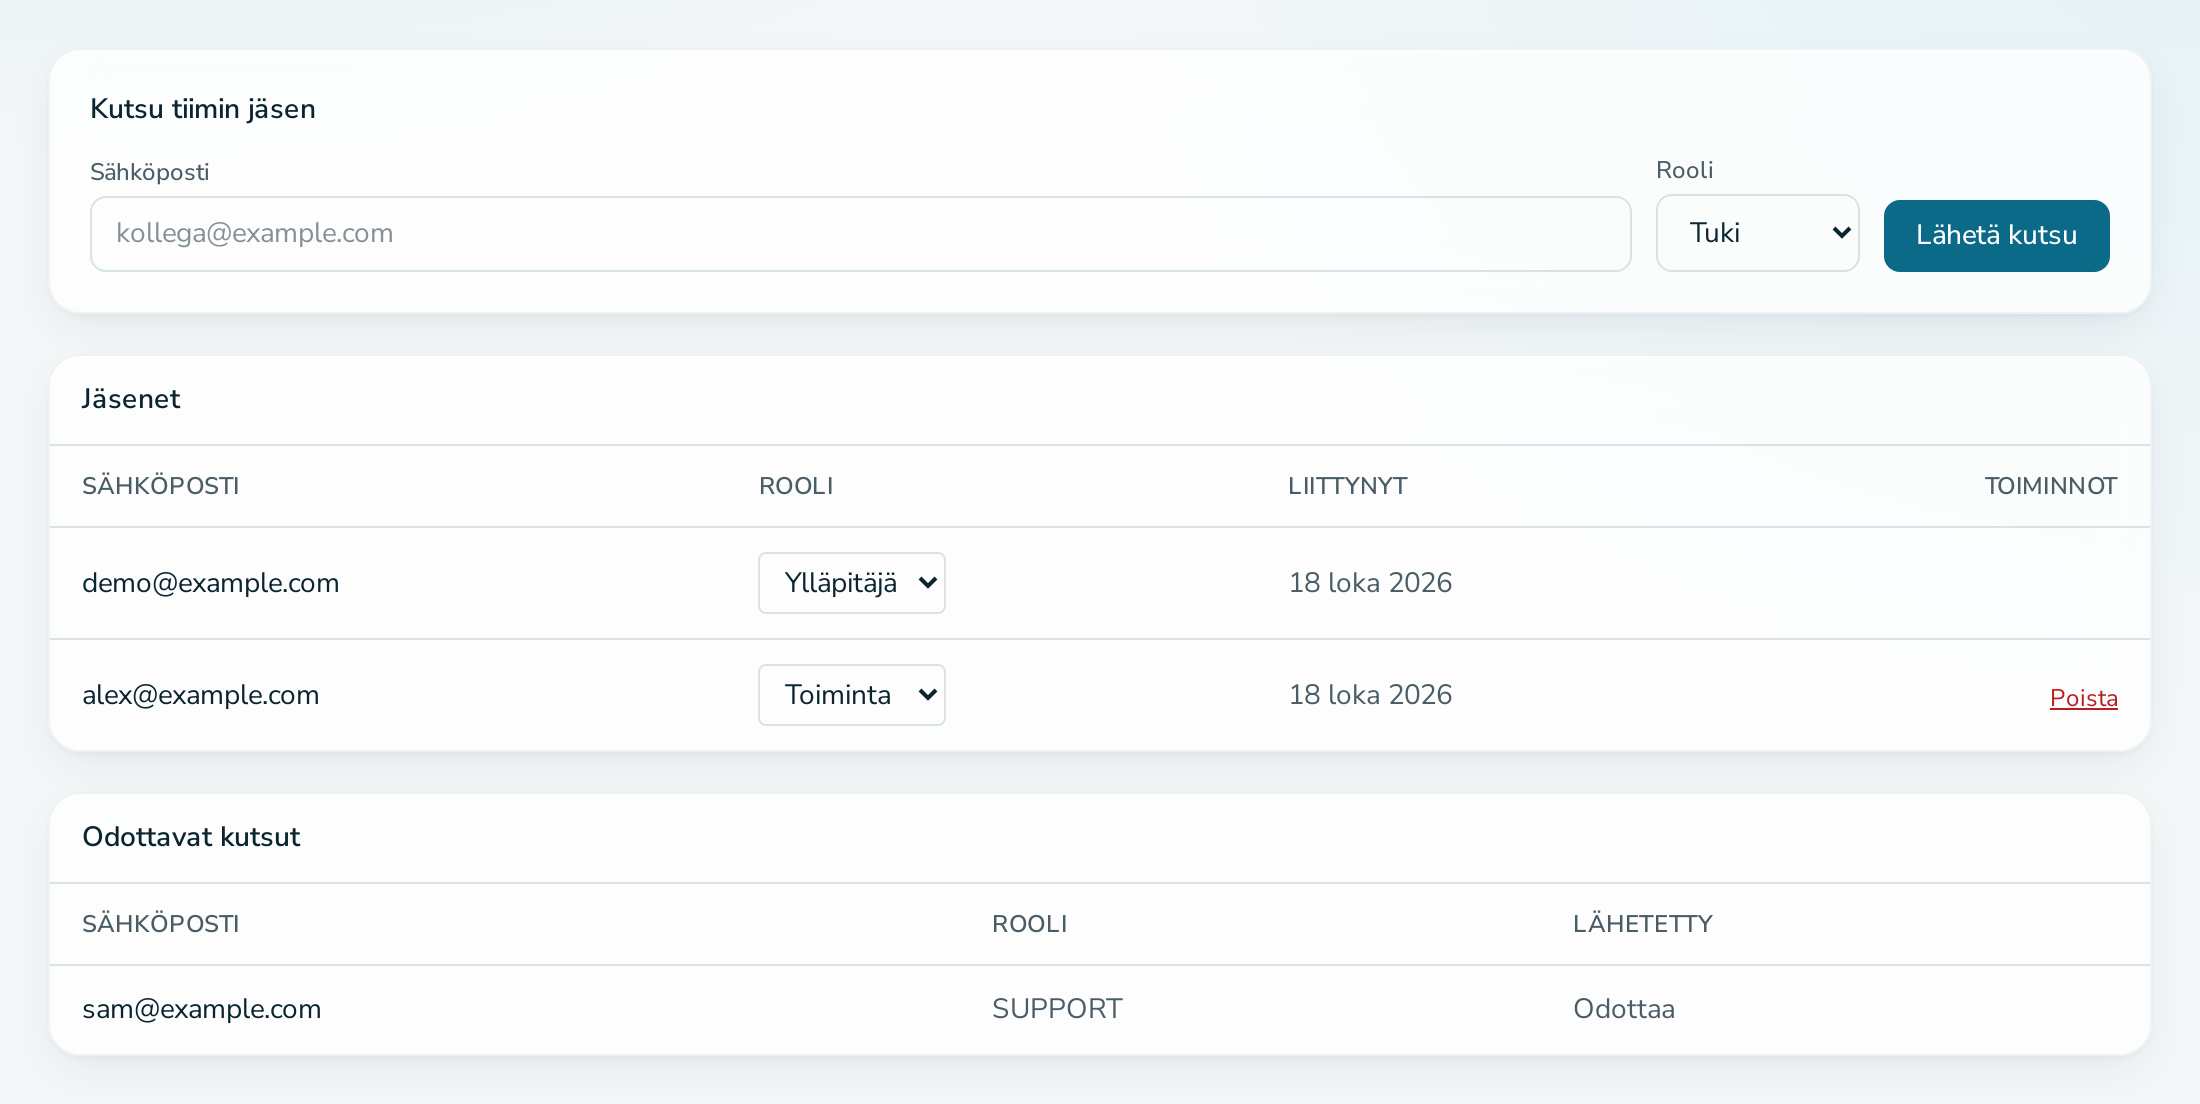
Task: Open the Ylläpitäjä role dropdown for demo@example.com
Action: tap(851, 583)
